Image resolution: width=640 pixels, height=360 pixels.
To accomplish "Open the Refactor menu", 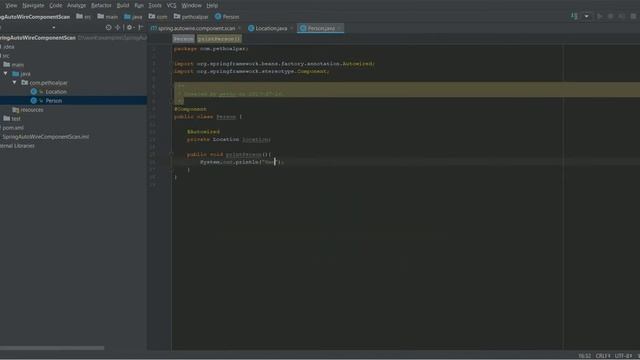I will click(101, 5).
